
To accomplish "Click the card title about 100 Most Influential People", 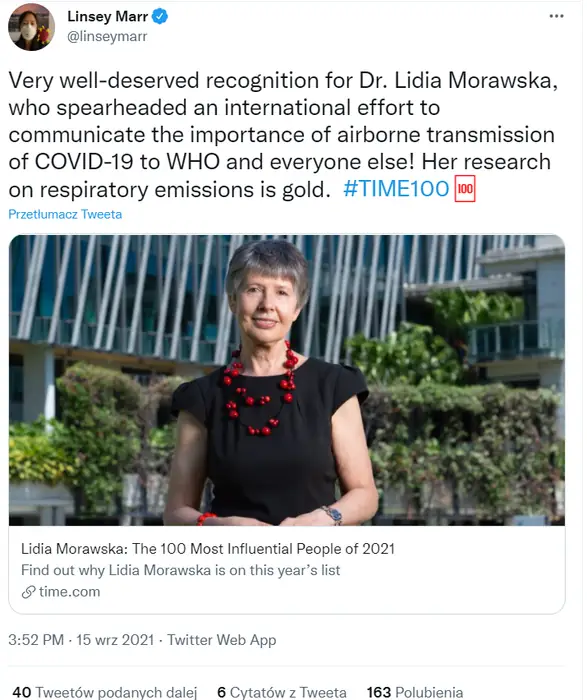I will tap(208, 549).
